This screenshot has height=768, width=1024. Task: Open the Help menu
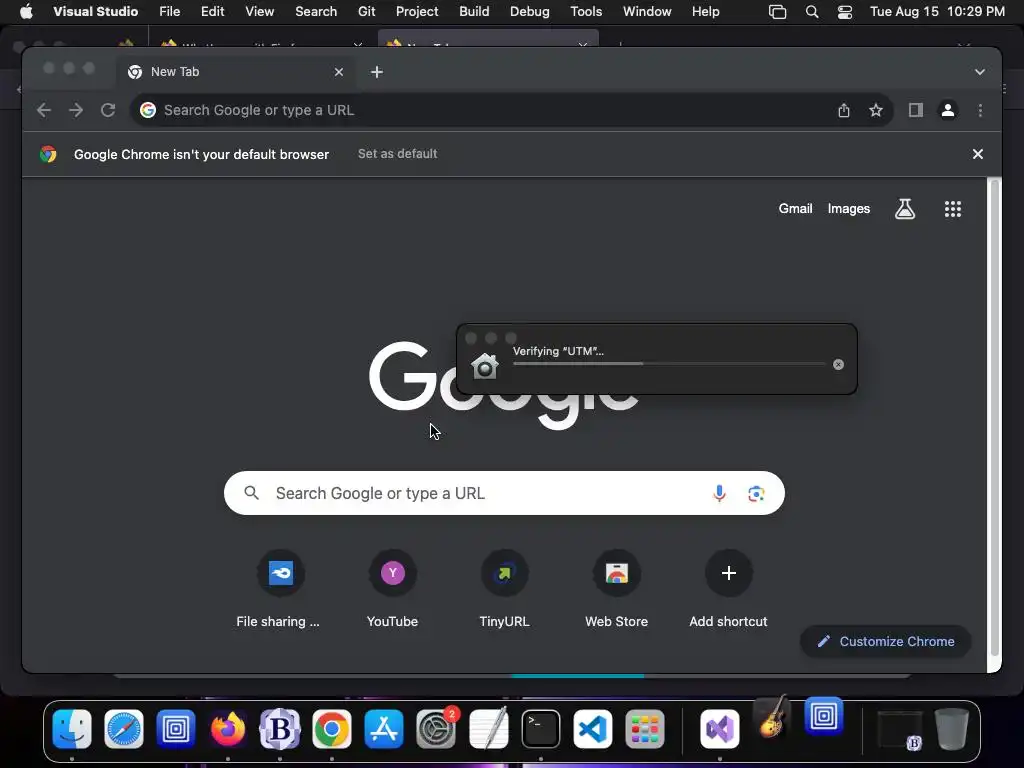click(x=705, y=11)
